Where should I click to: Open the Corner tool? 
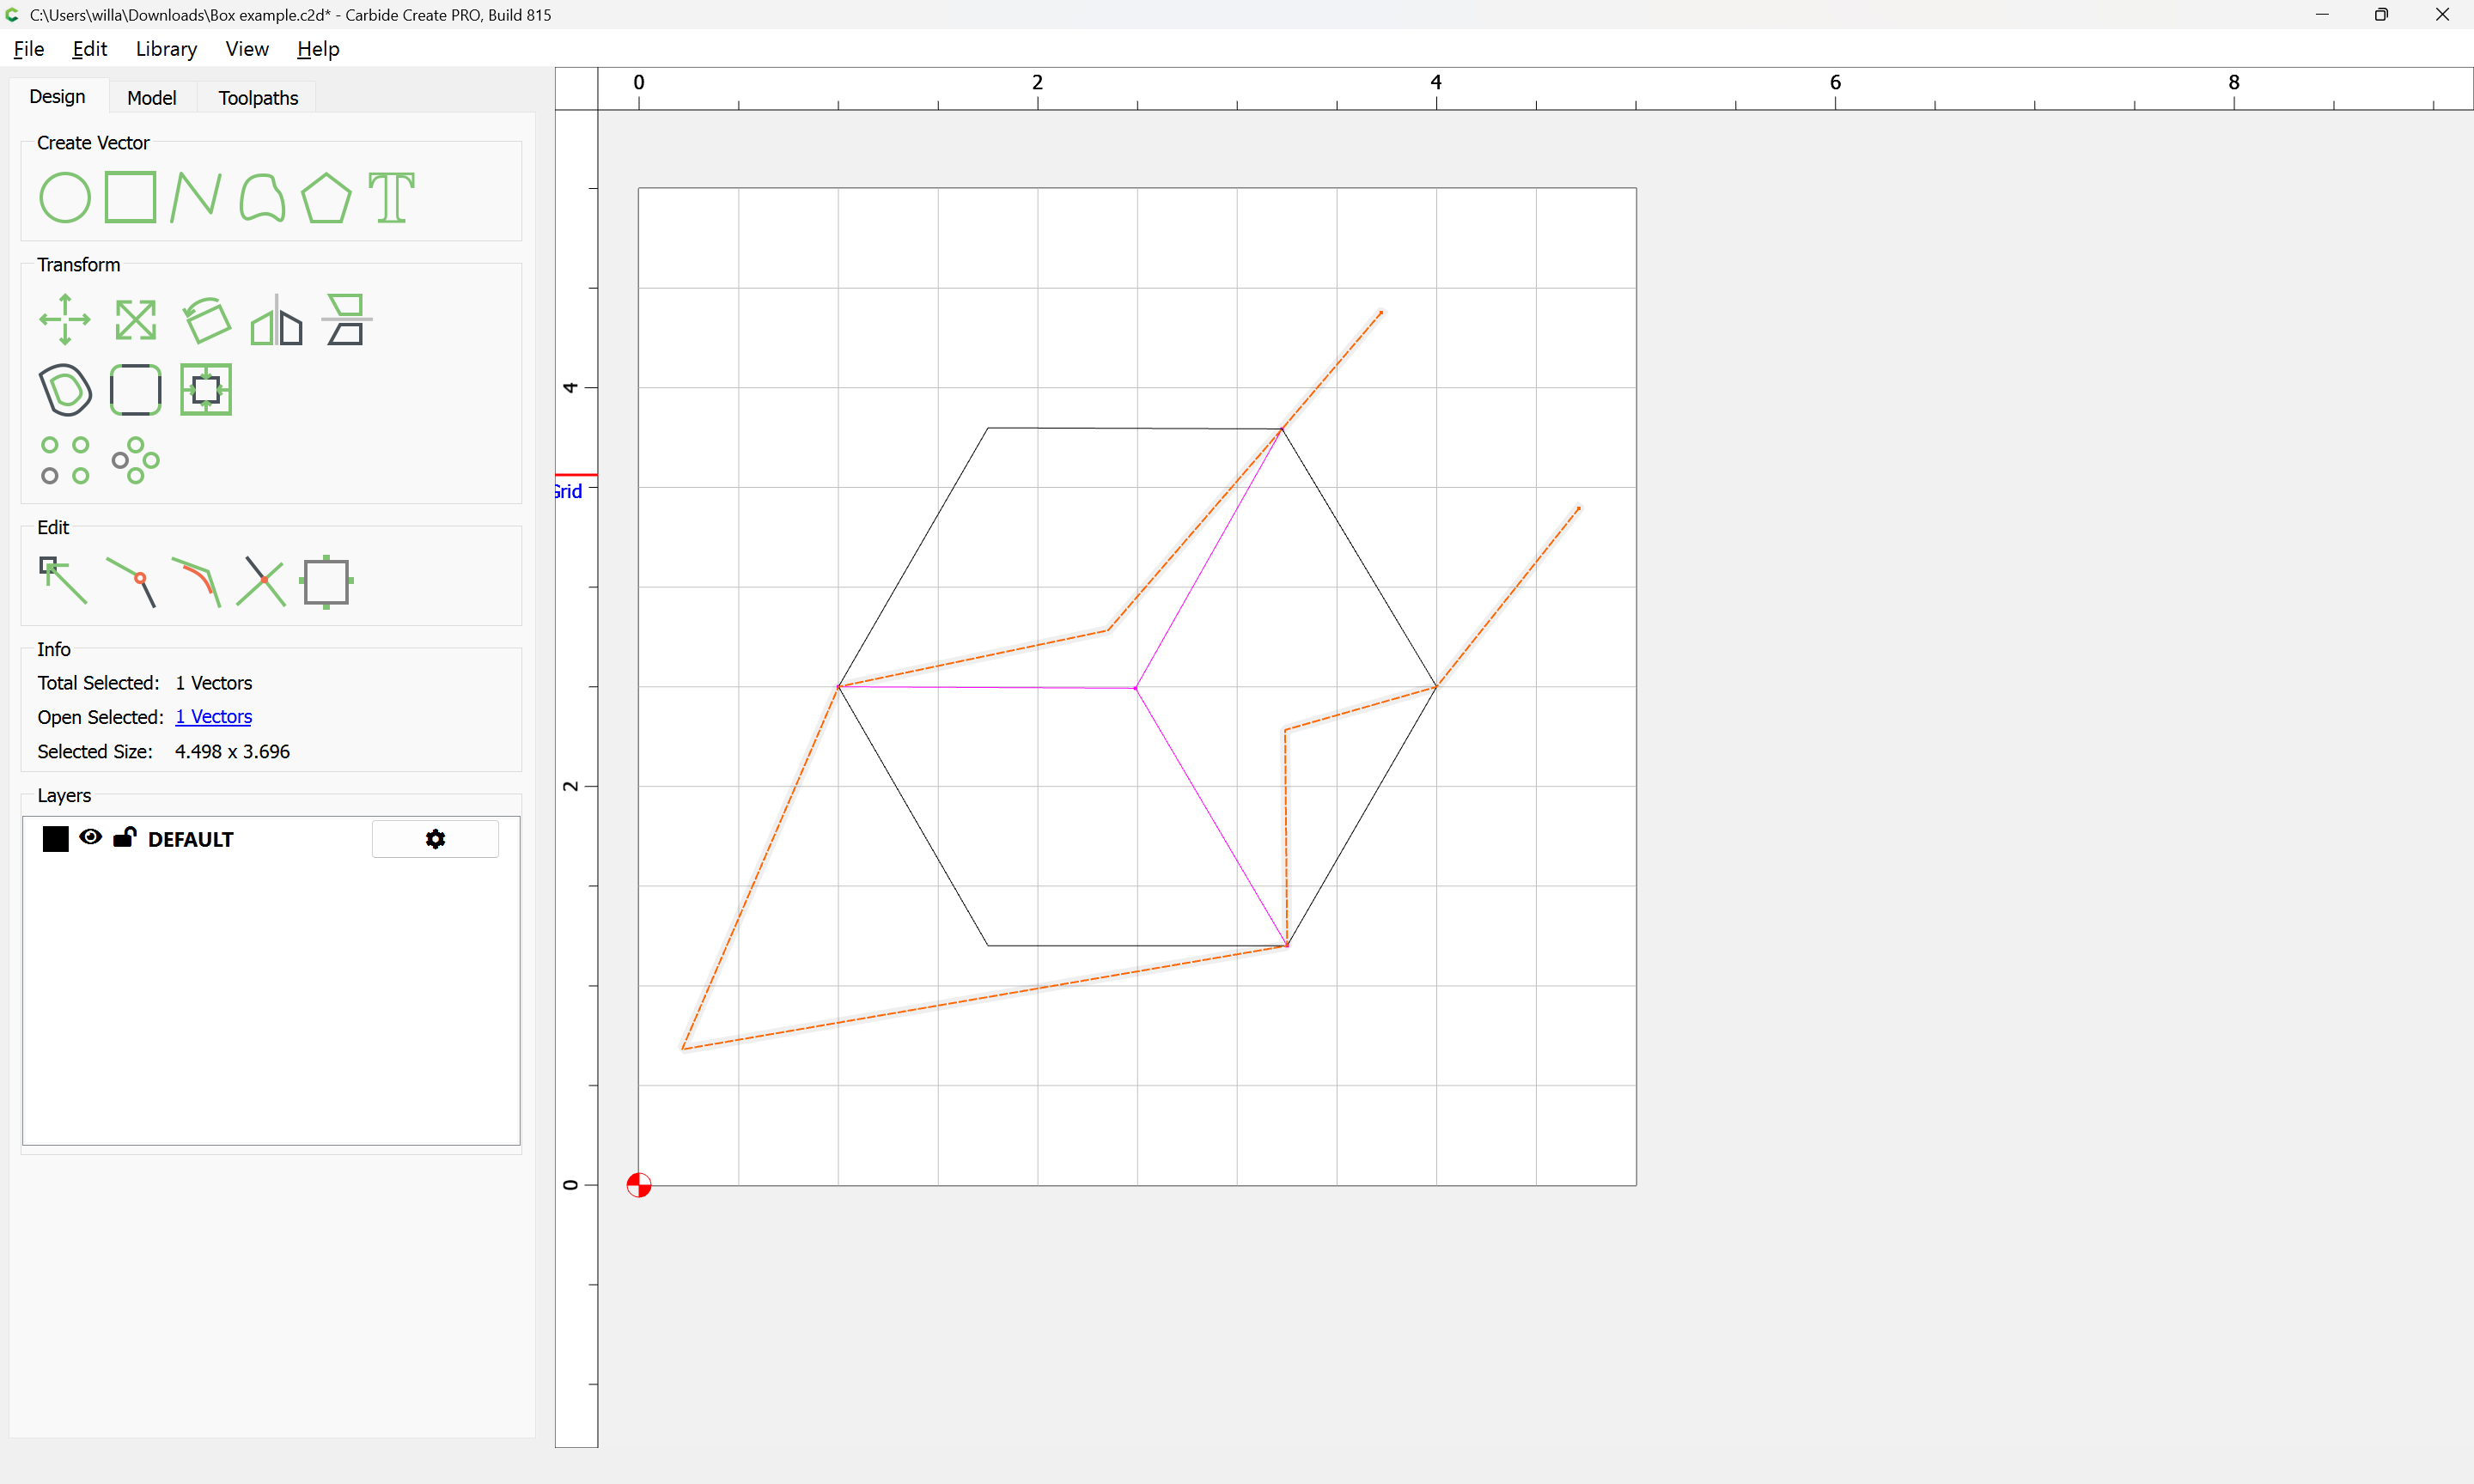[135, 389]
